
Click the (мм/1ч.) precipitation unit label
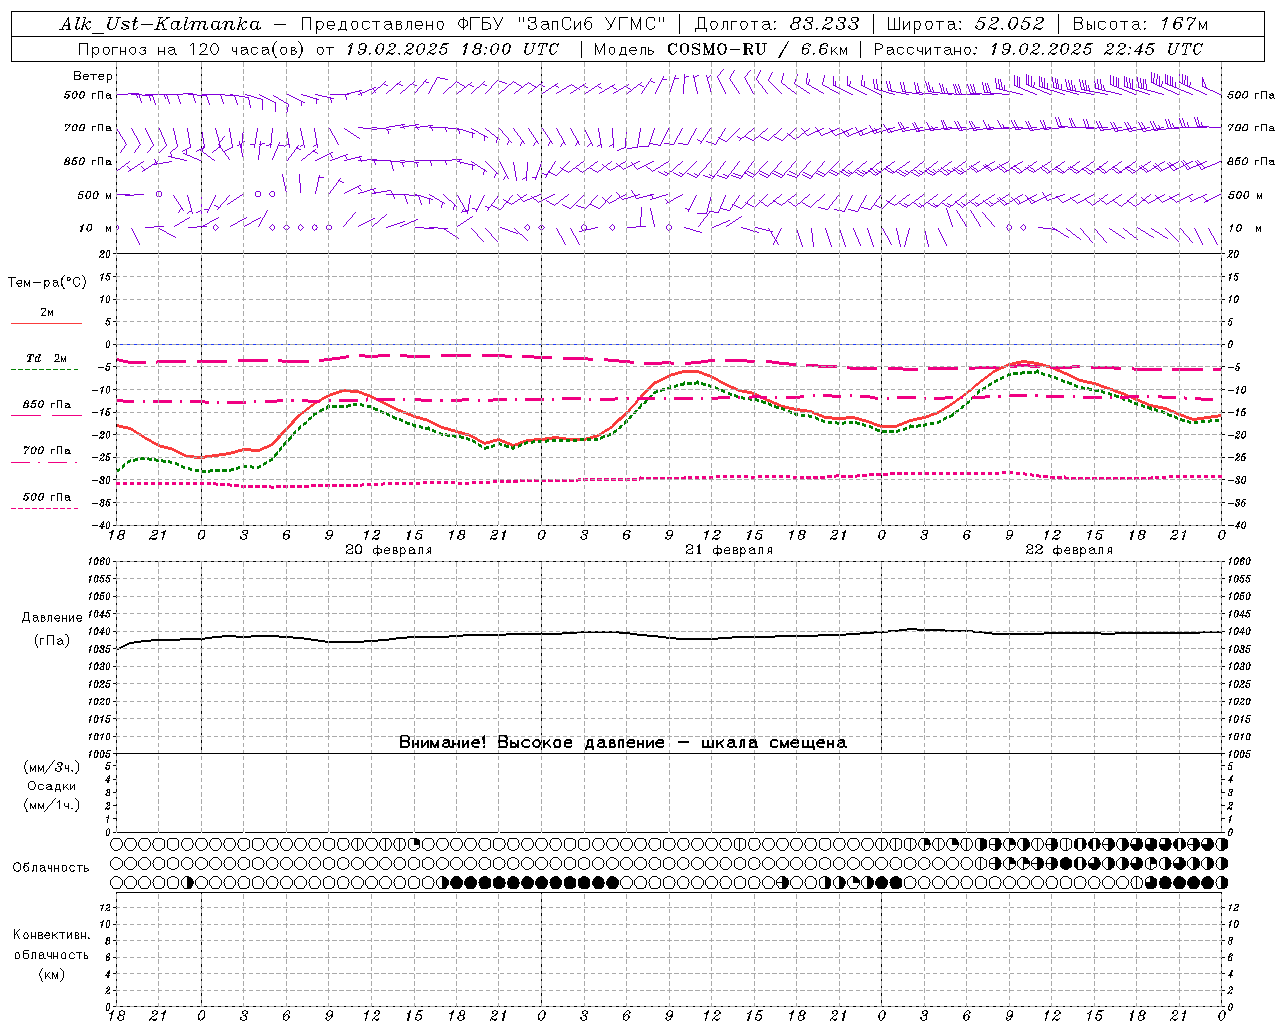coord(51,805)
